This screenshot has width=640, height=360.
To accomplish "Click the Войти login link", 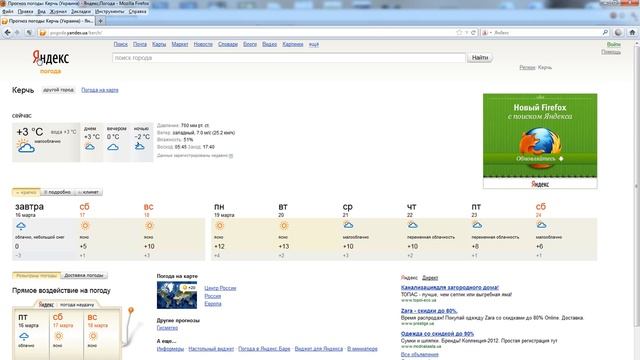I will (613, 44).
